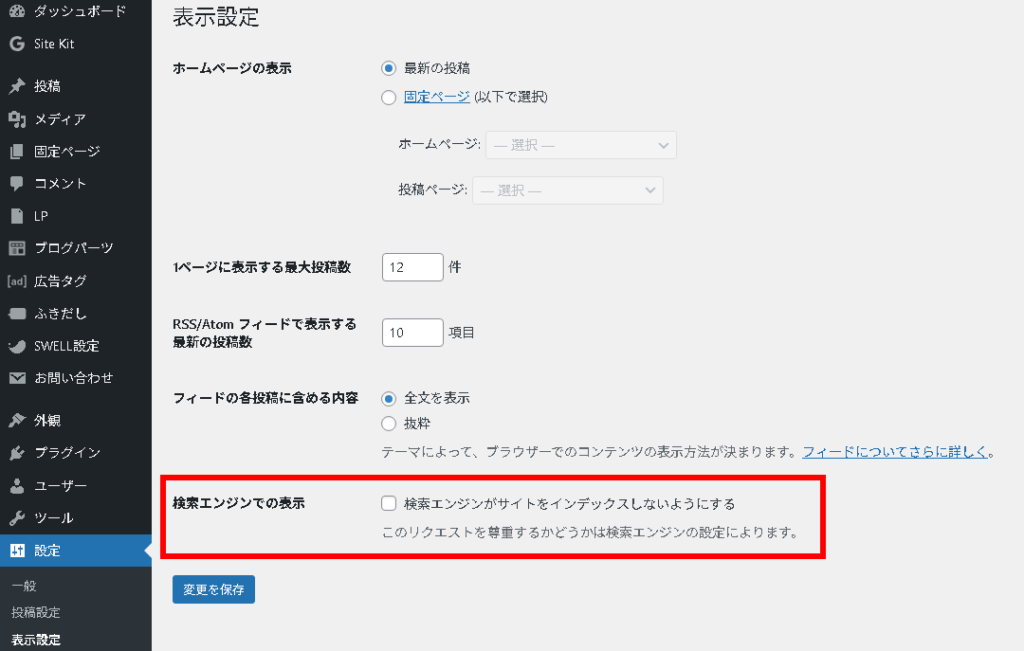1024x651 pixels.
Task: Open the 一般 settings submenu item
Action: point(24,586)
